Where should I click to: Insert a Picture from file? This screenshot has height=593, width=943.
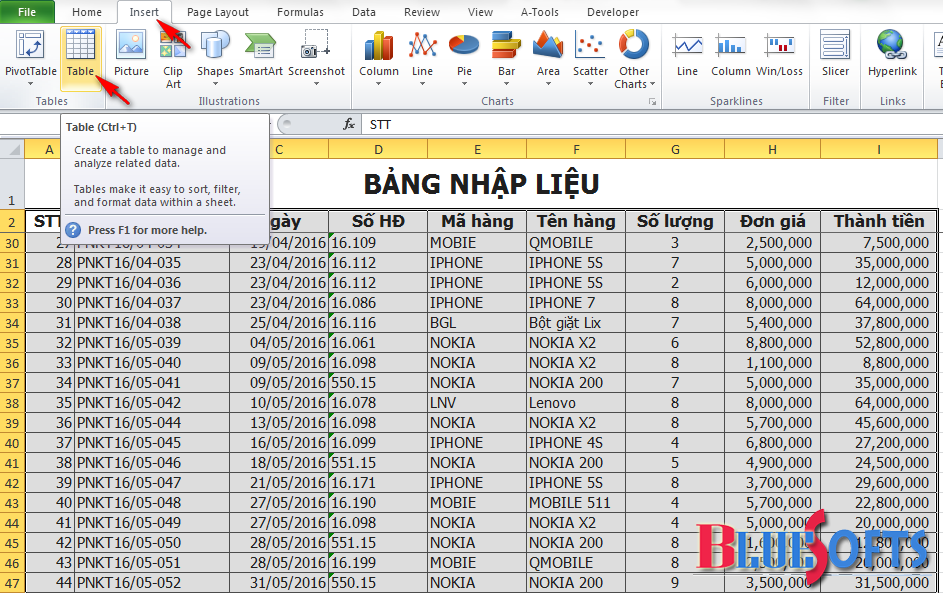click(x=131, y=54)
